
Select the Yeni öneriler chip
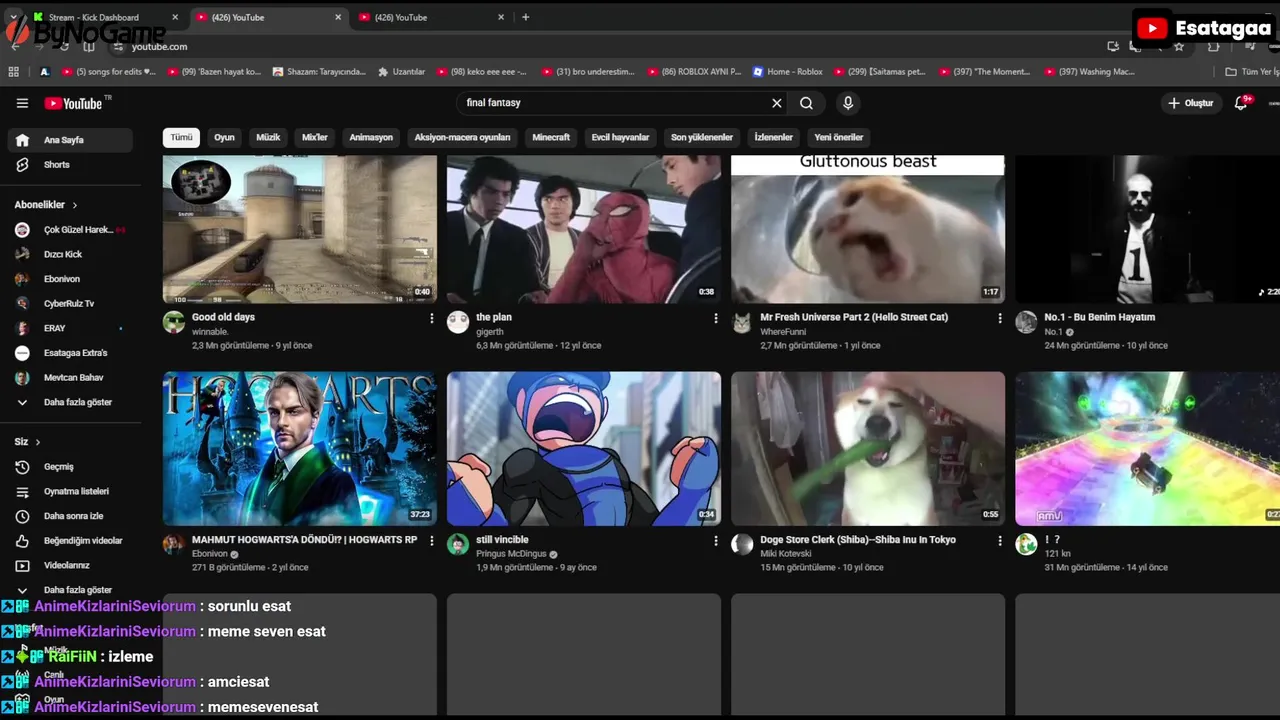tap(838, 137)
